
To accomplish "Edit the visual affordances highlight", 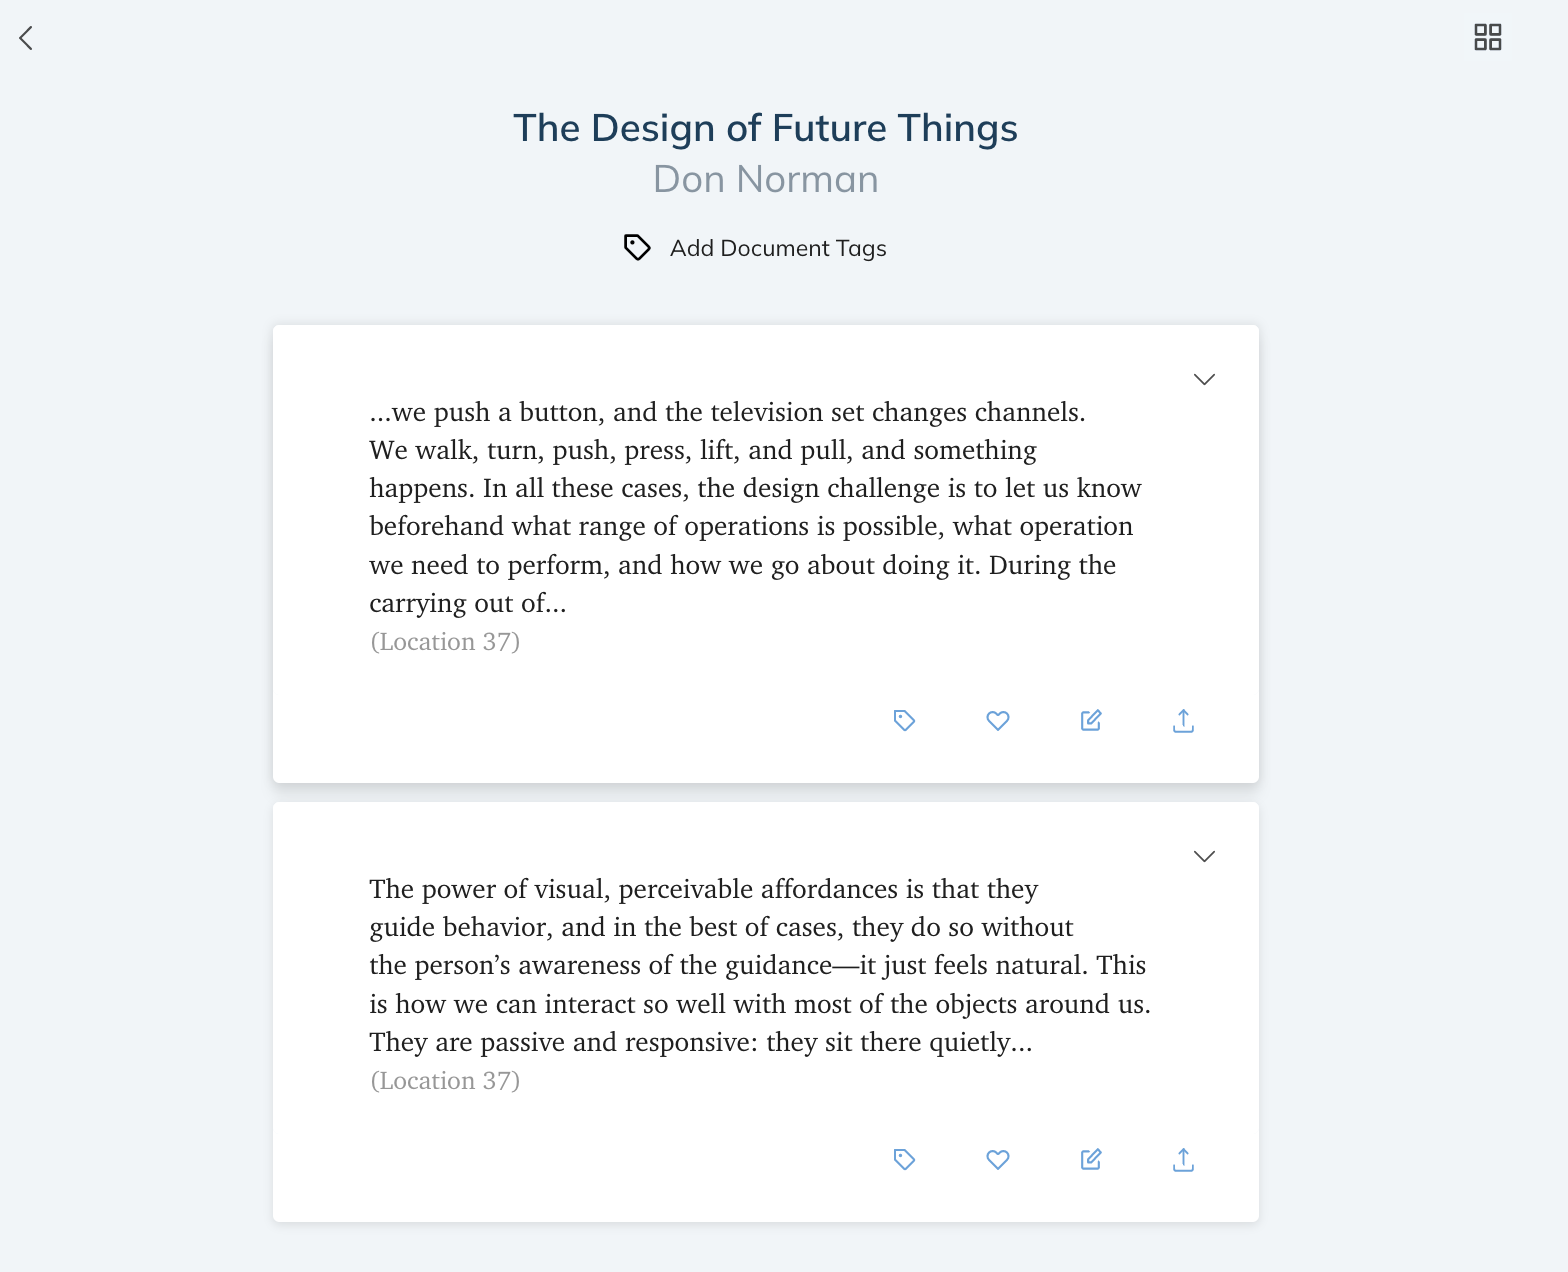I will tap(1090, 1159).
